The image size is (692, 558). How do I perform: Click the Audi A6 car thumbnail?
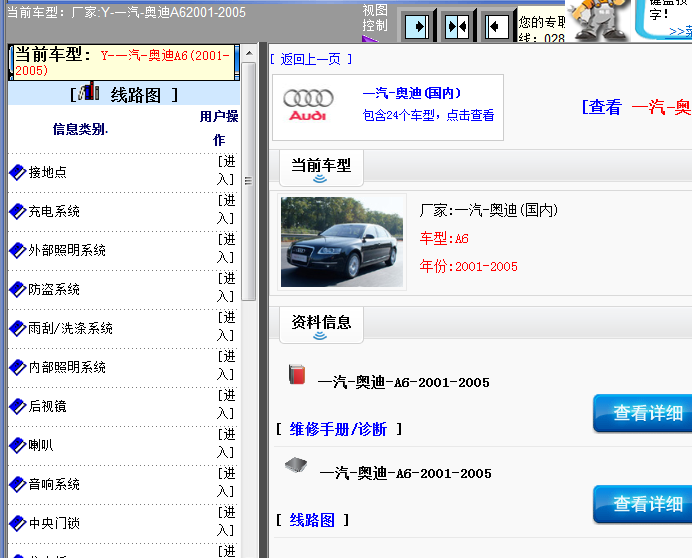pos(342,242)
